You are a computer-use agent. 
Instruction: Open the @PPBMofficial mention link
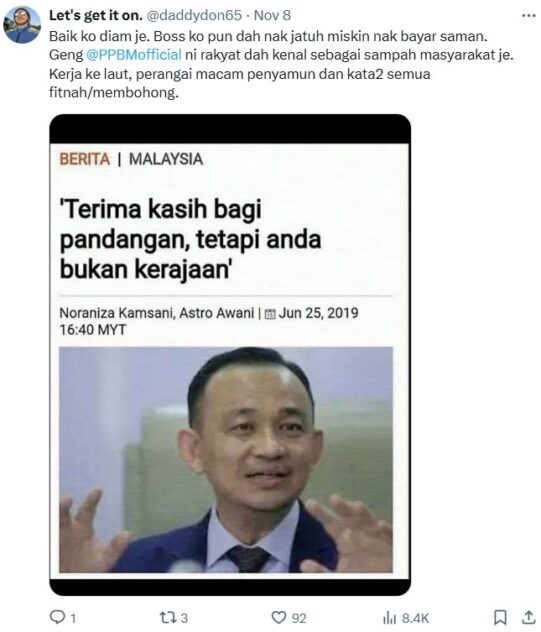pos(134,55)
